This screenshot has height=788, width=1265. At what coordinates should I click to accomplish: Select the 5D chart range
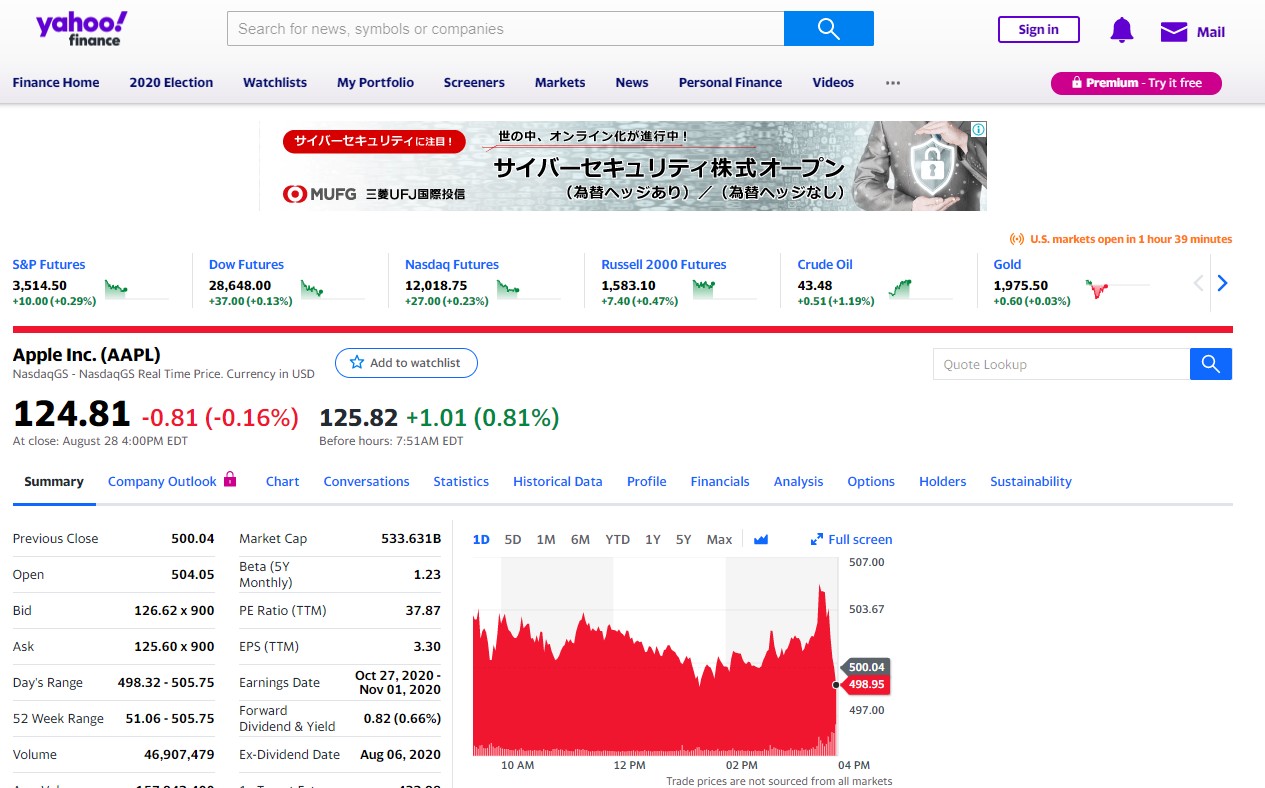pos(513,539)
